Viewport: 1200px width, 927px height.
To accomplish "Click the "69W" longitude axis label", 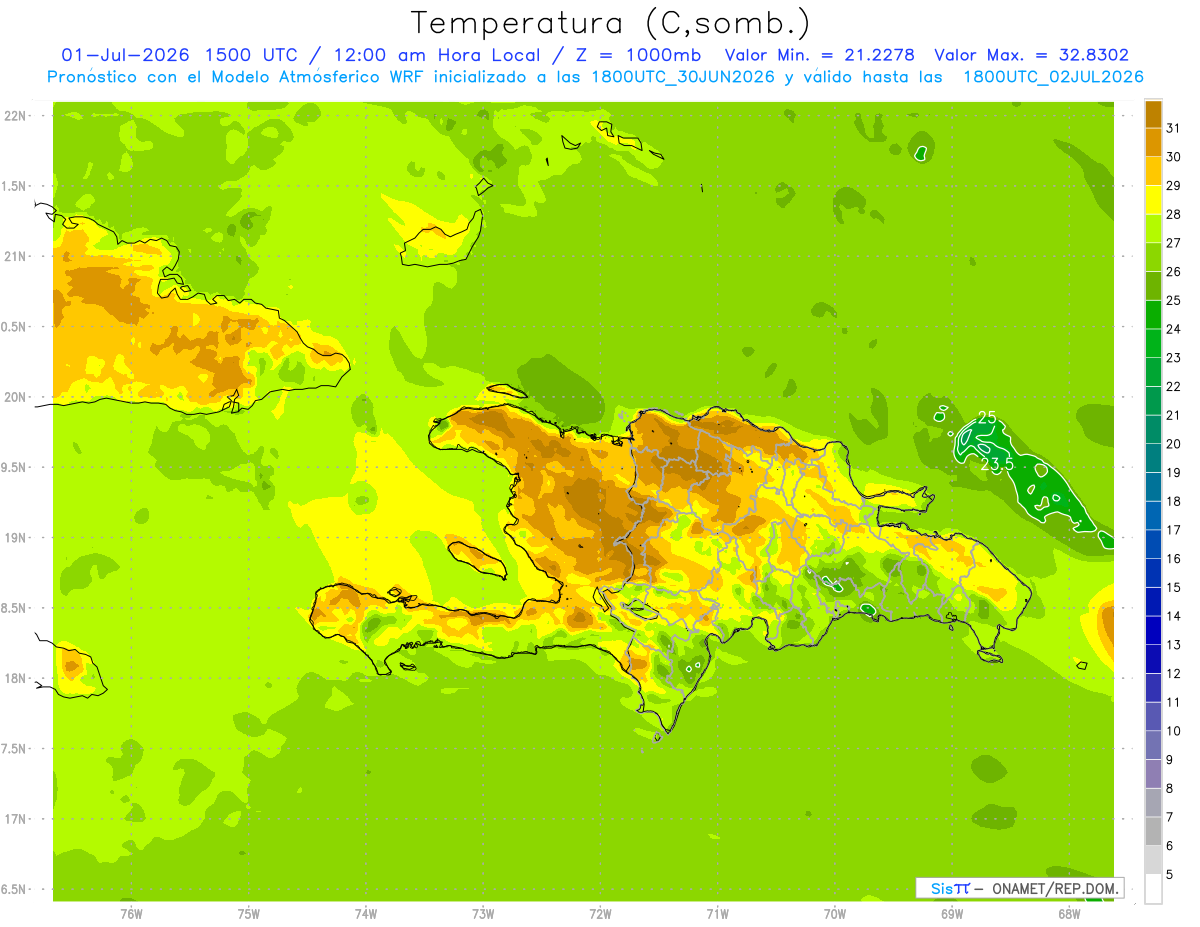I will 952,913.
